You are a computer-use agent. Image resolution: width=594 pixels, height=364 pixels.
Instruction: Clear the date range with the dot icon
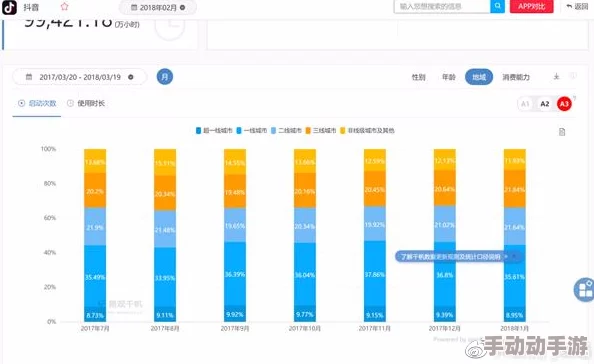131,77
